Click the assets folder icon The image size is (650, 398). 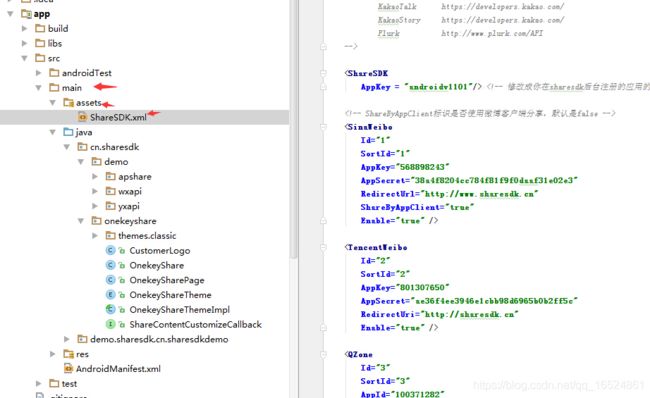click(x=68, y=102)
